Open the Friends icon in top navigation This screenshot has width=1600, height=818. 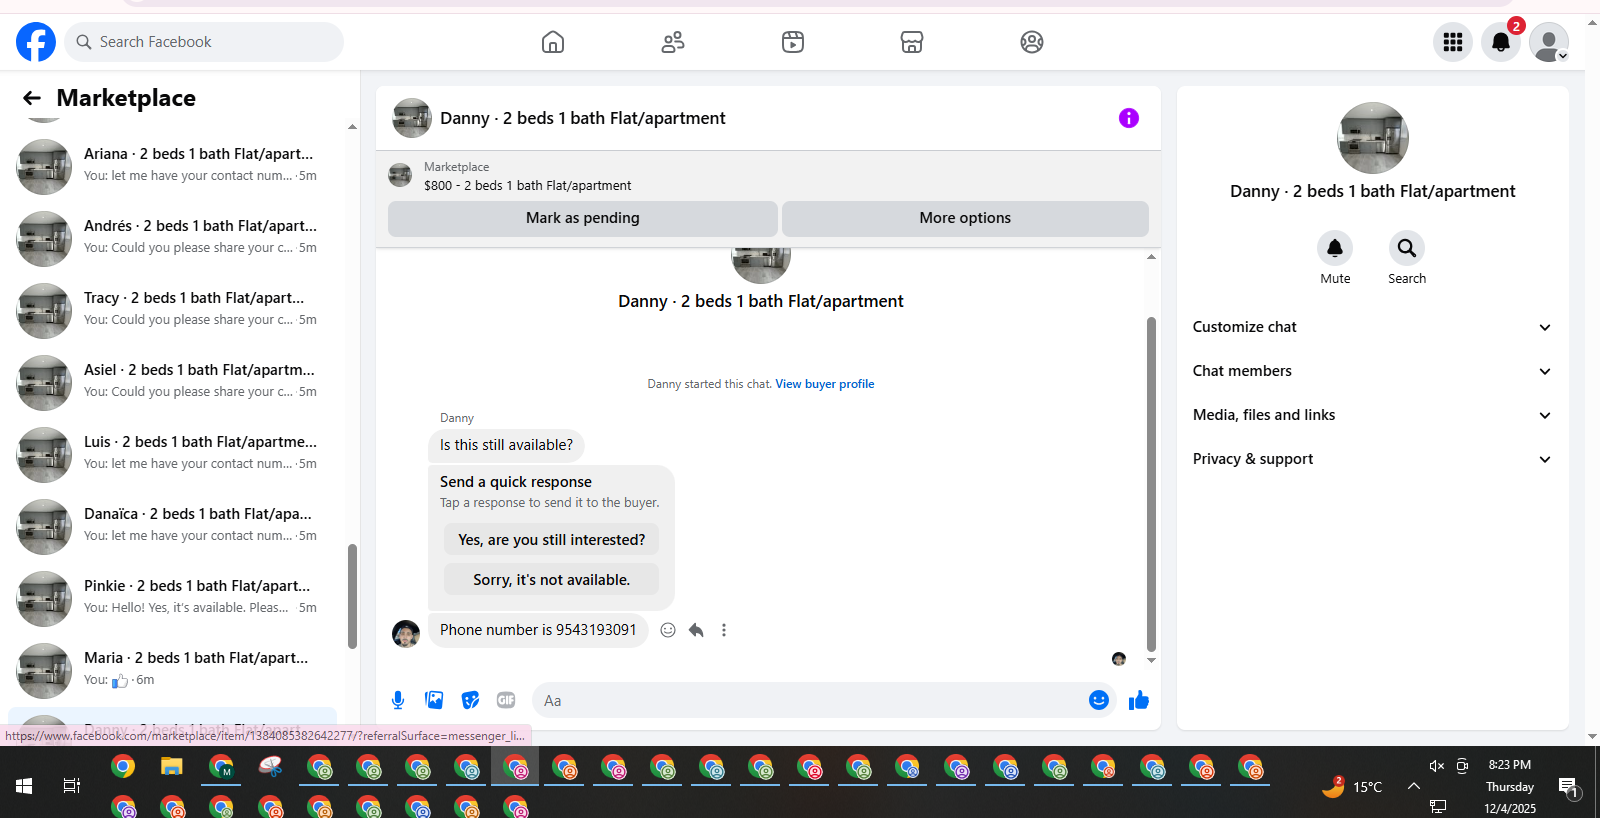point(673,42)
